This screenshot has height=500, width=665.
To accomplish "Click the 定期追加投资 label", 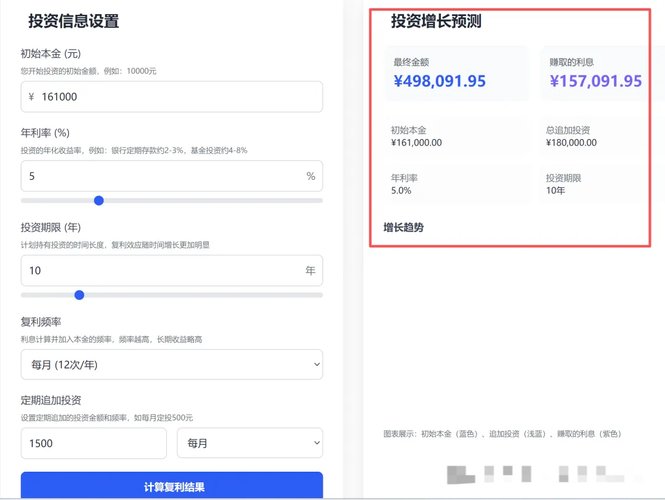I will 51,400.
